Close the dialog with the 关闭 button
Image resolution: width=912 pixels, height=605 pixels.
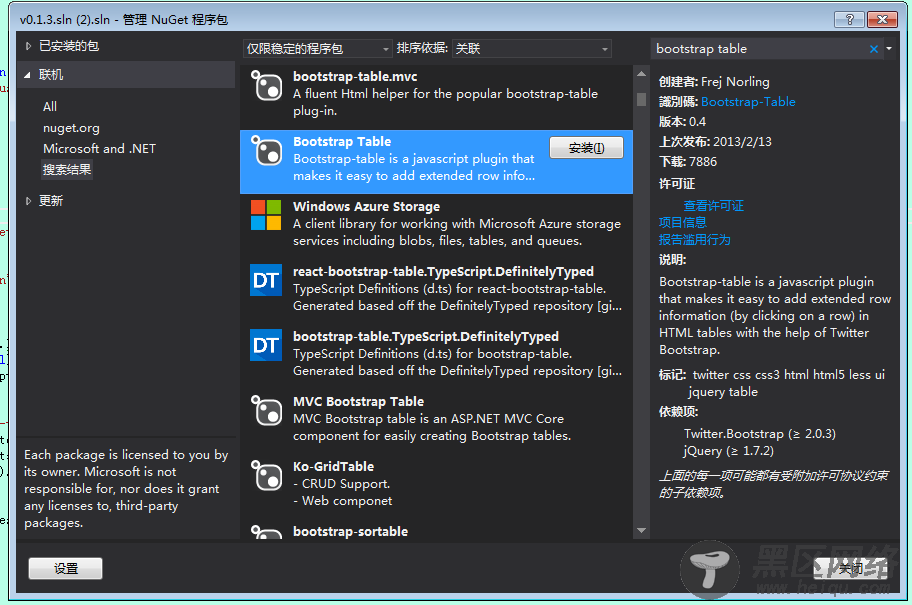[850, 568]
